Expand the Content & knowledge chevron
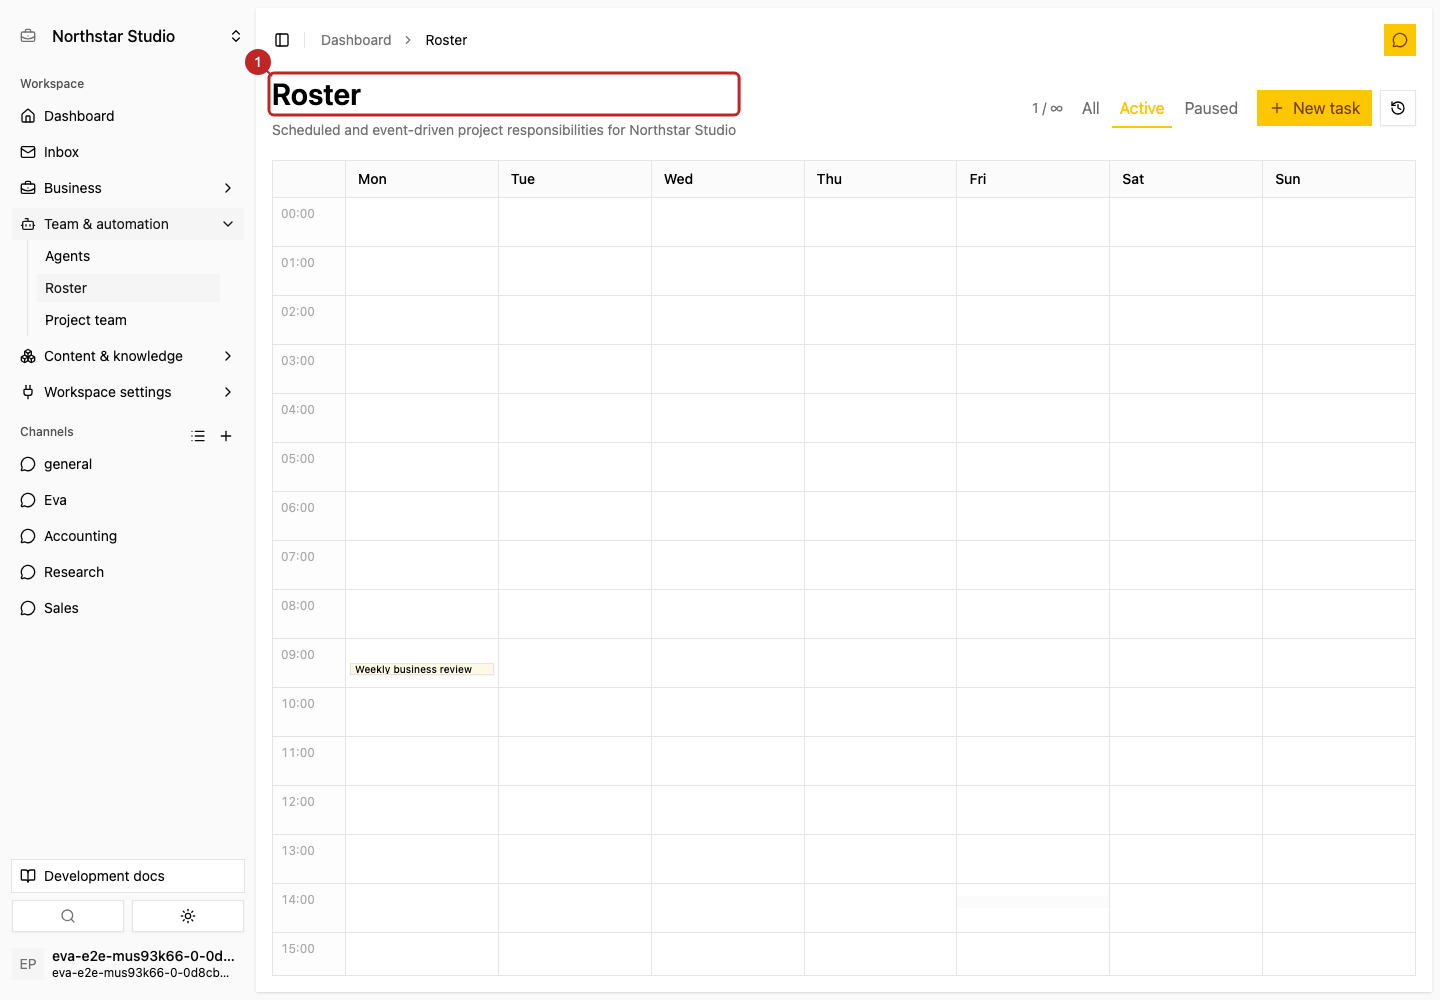 228,356
